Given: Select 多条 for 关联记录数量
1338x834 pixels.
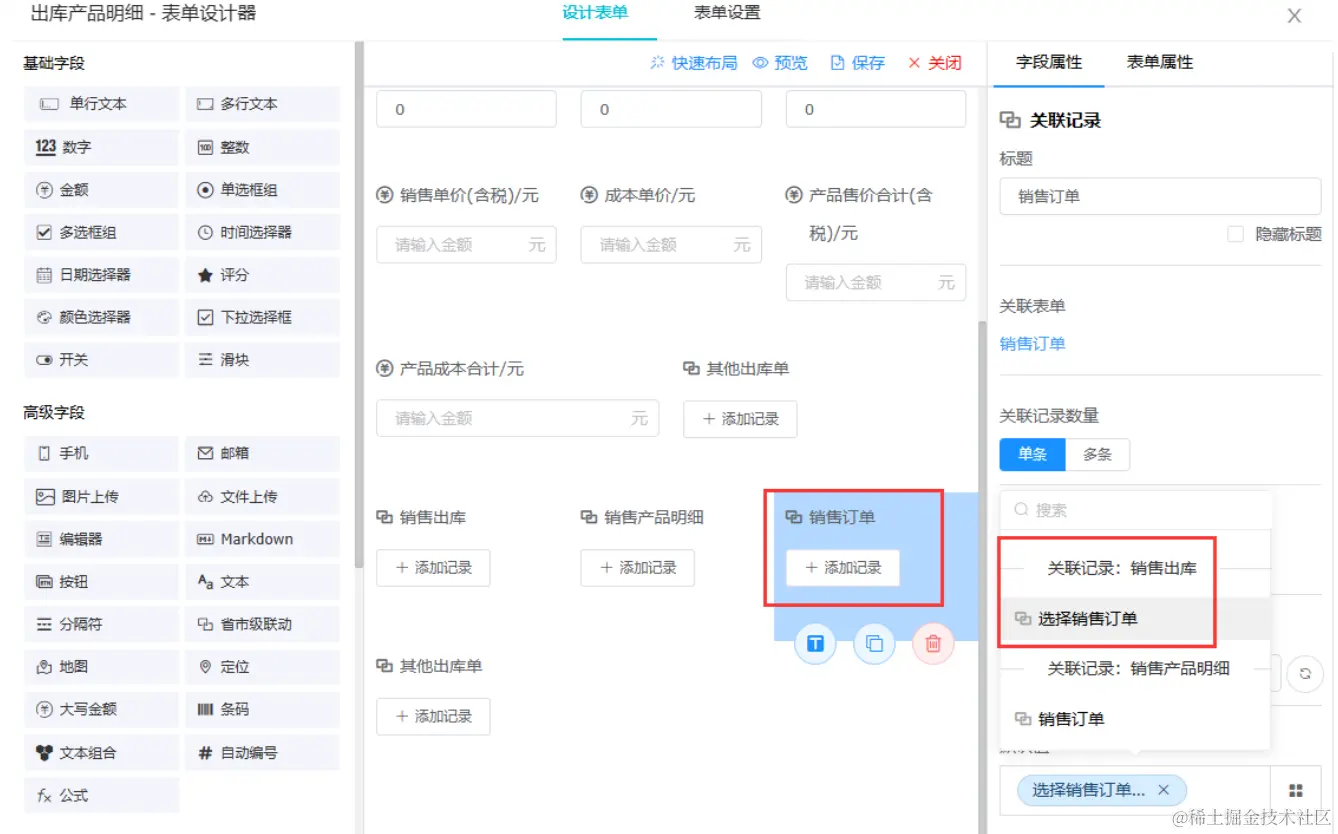Looking at the screenshot, I should 1097,454.
